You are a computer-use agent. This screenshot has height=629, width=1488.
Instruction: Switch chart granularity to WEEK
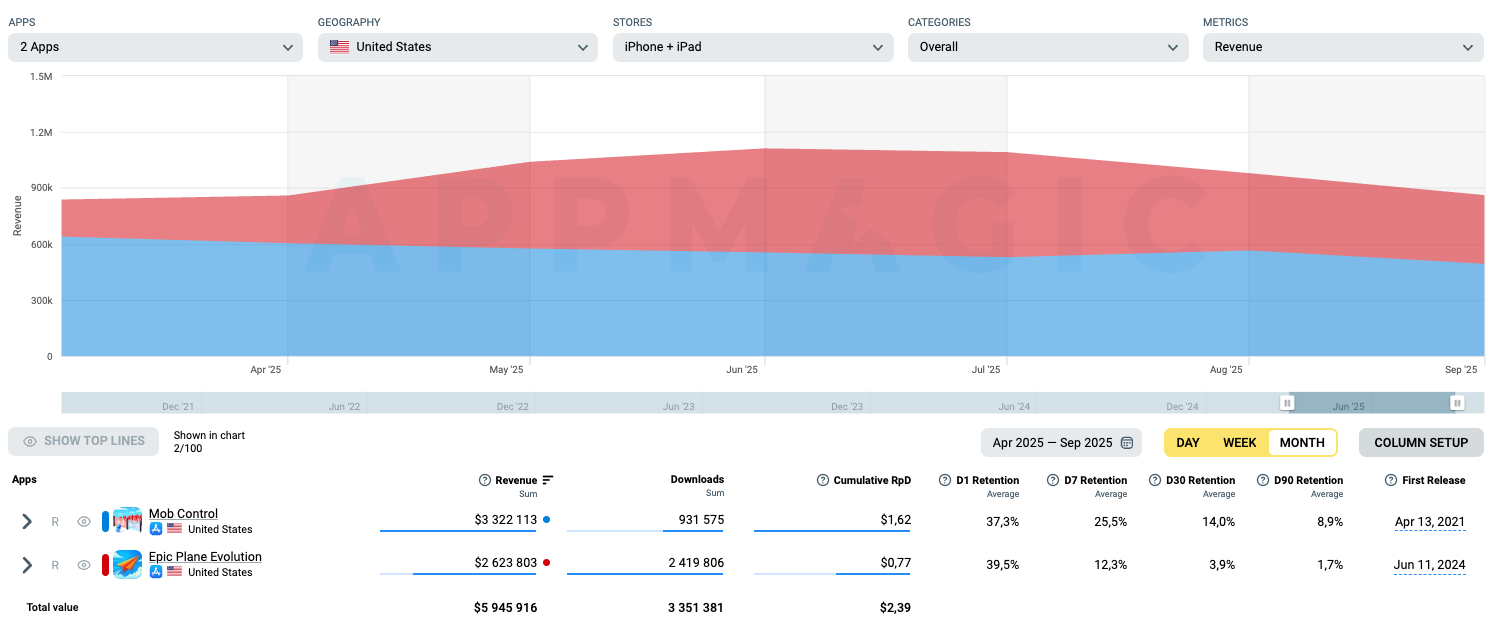1240,443
